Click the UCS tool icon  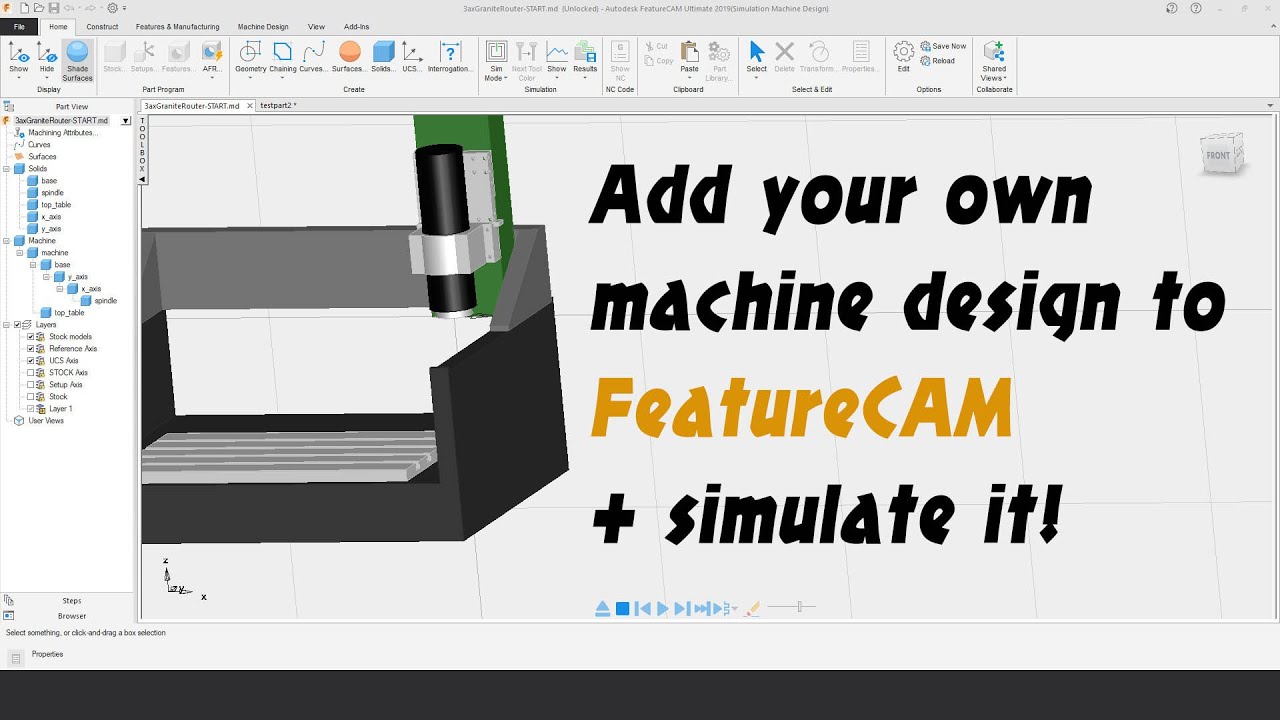coord(412,57)
